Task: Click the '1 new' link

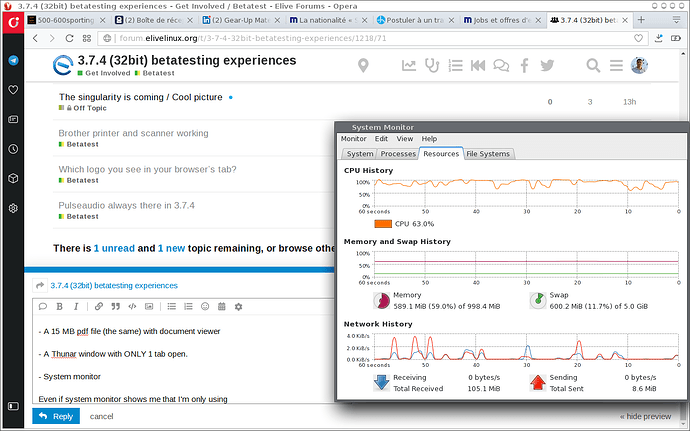Action: (x=171, y=248)
